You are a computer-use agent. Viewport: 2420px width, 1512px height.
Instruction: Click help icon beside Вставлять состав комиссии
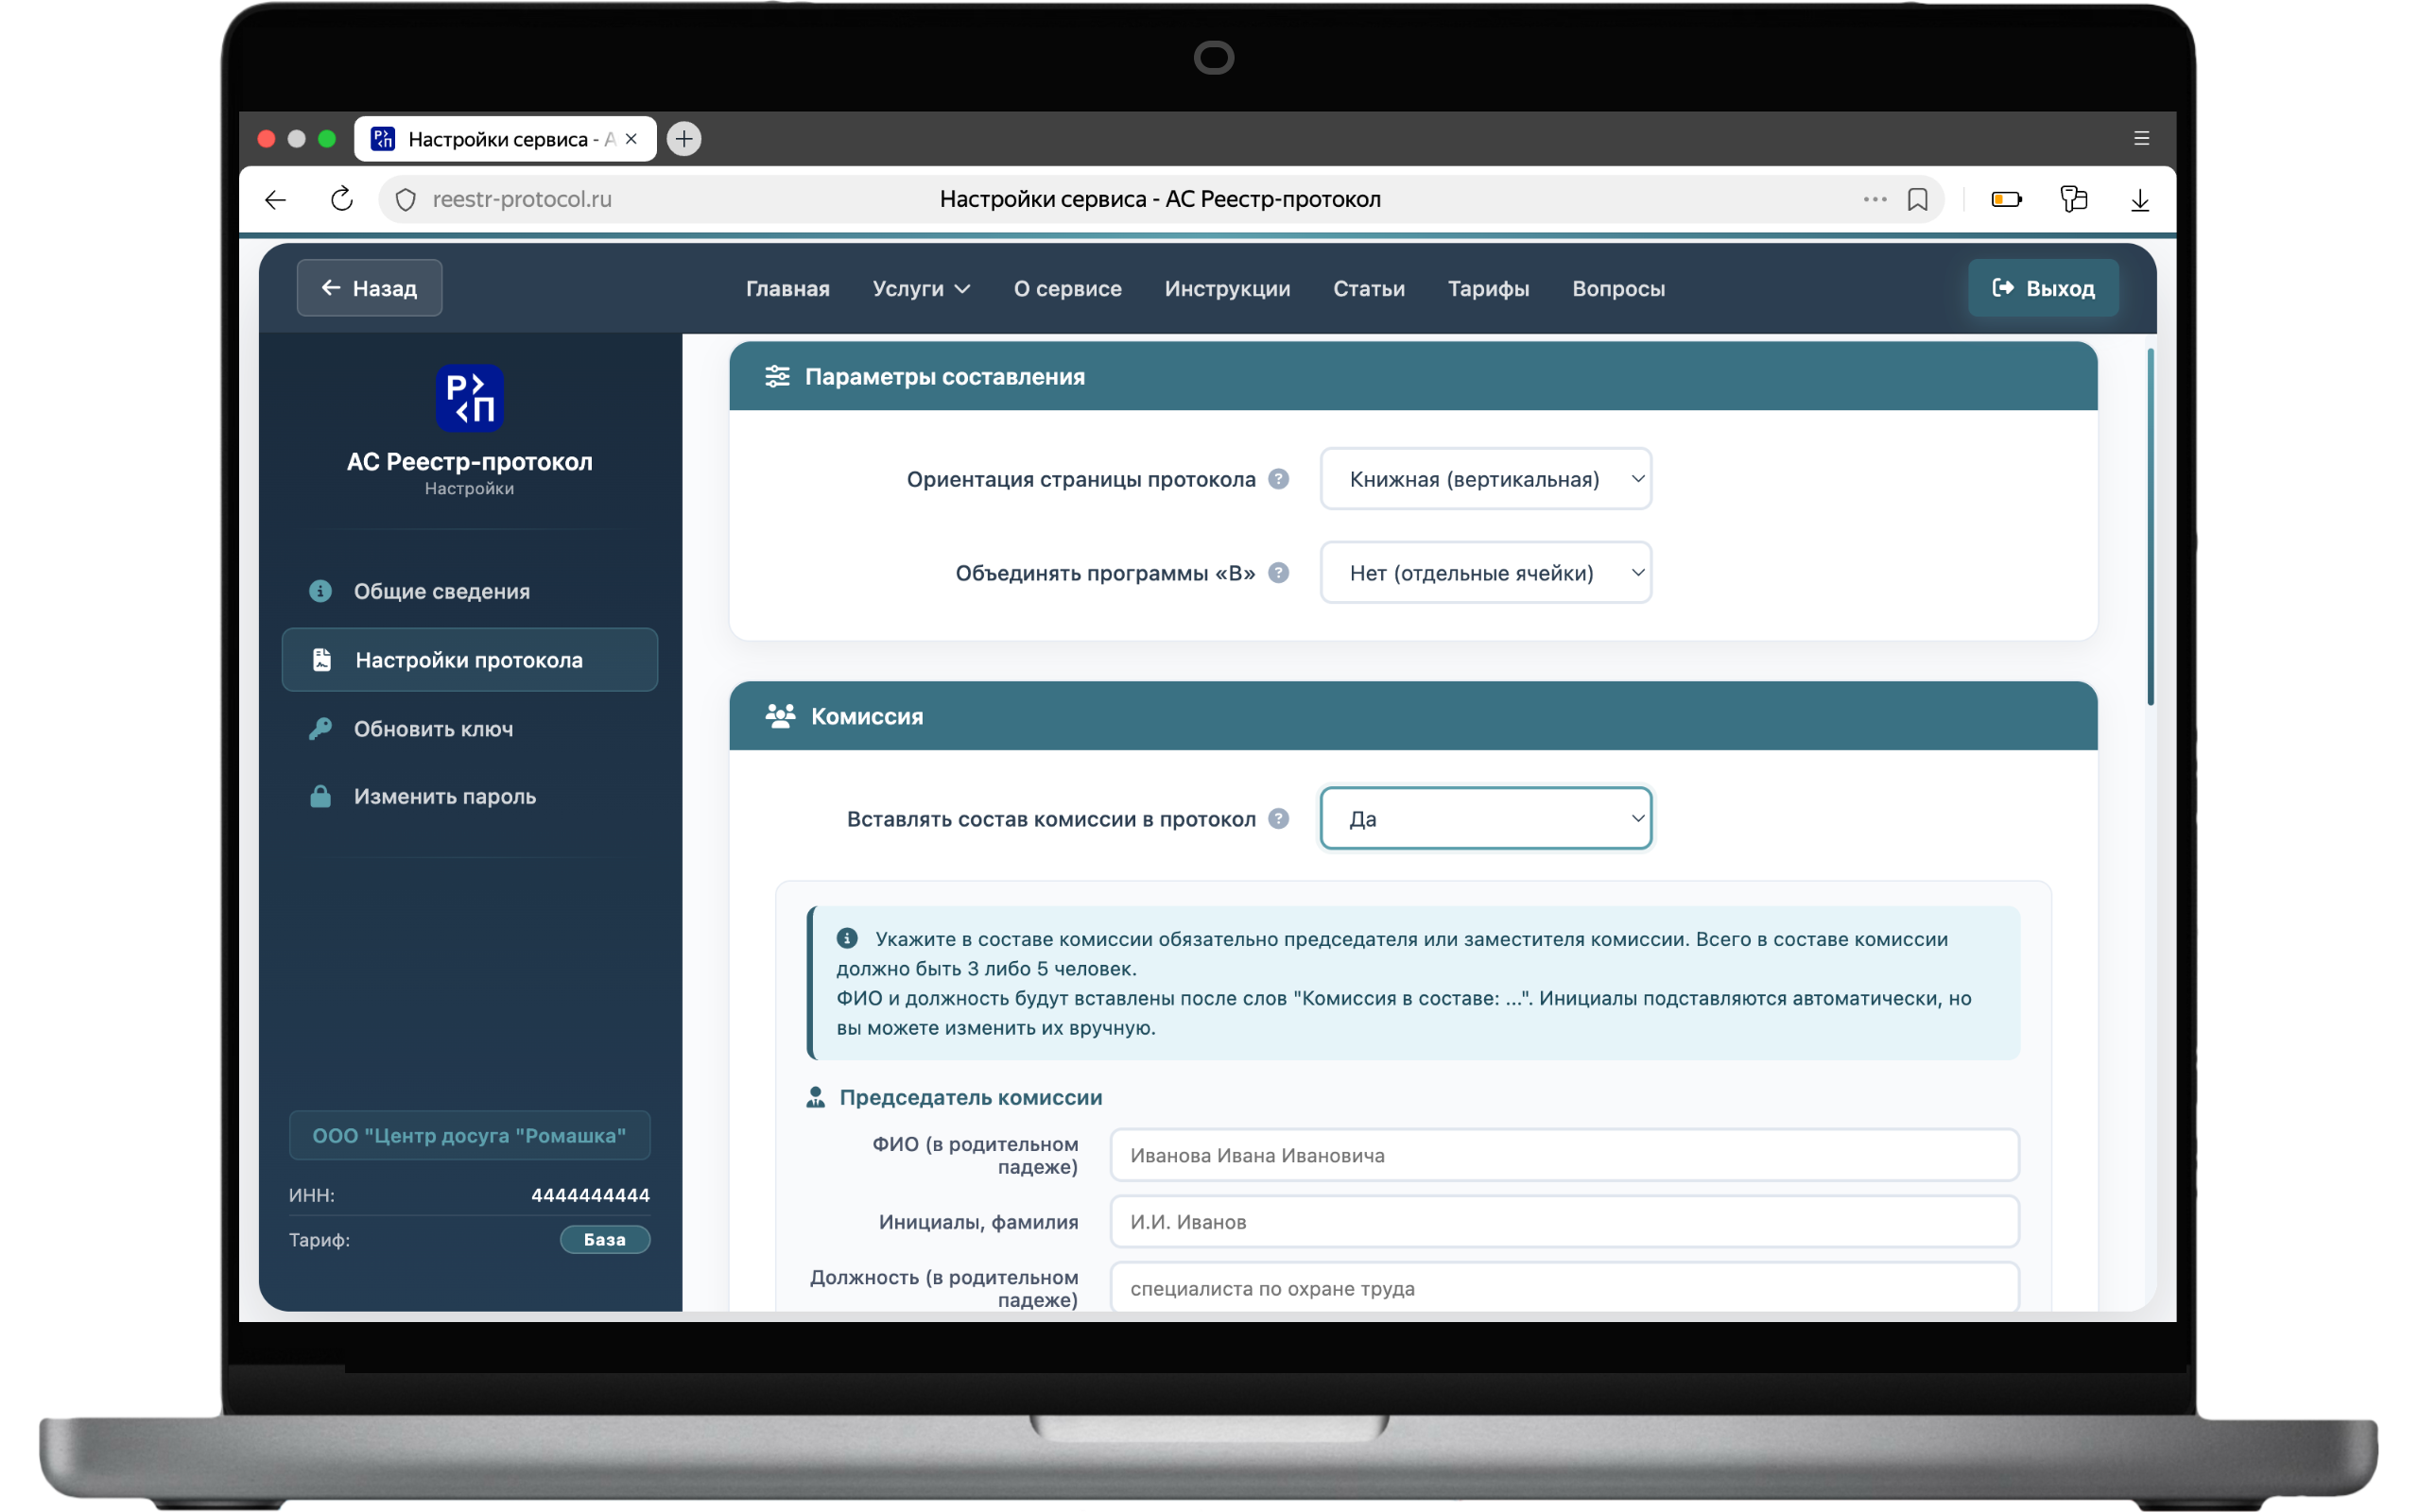tap(1278, 819)
